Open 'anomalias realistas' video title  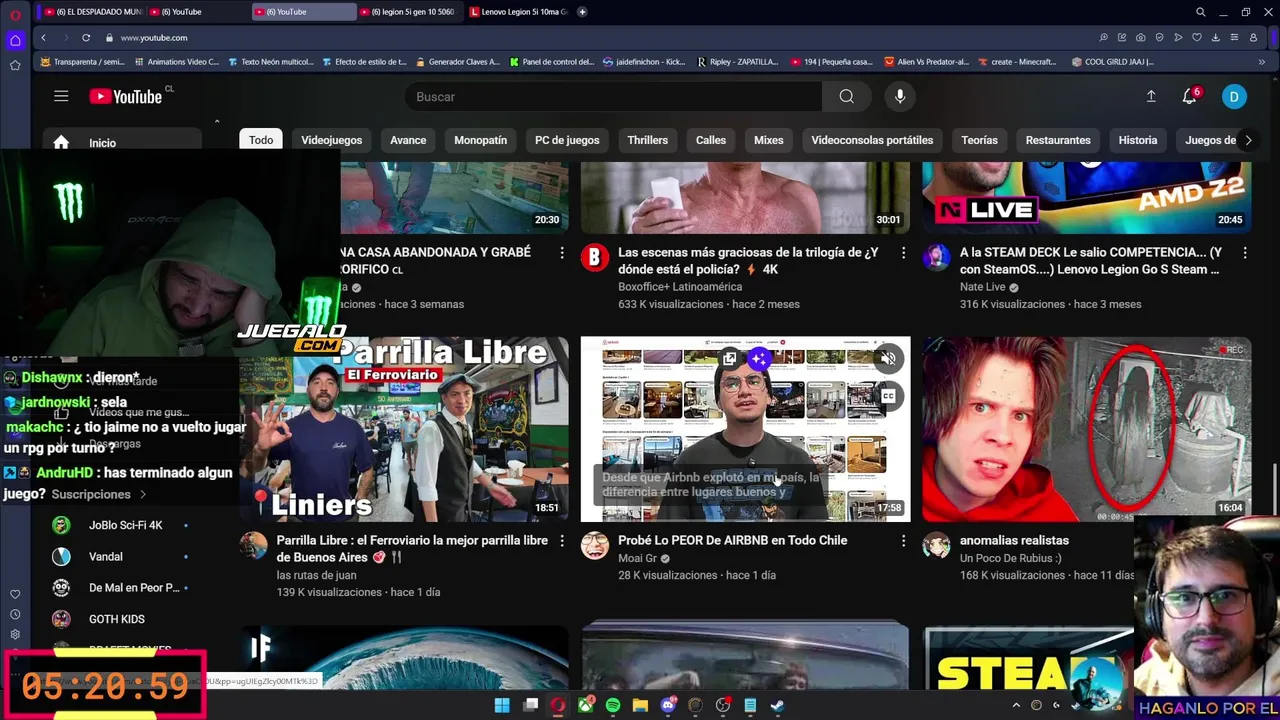point(1014,540)
